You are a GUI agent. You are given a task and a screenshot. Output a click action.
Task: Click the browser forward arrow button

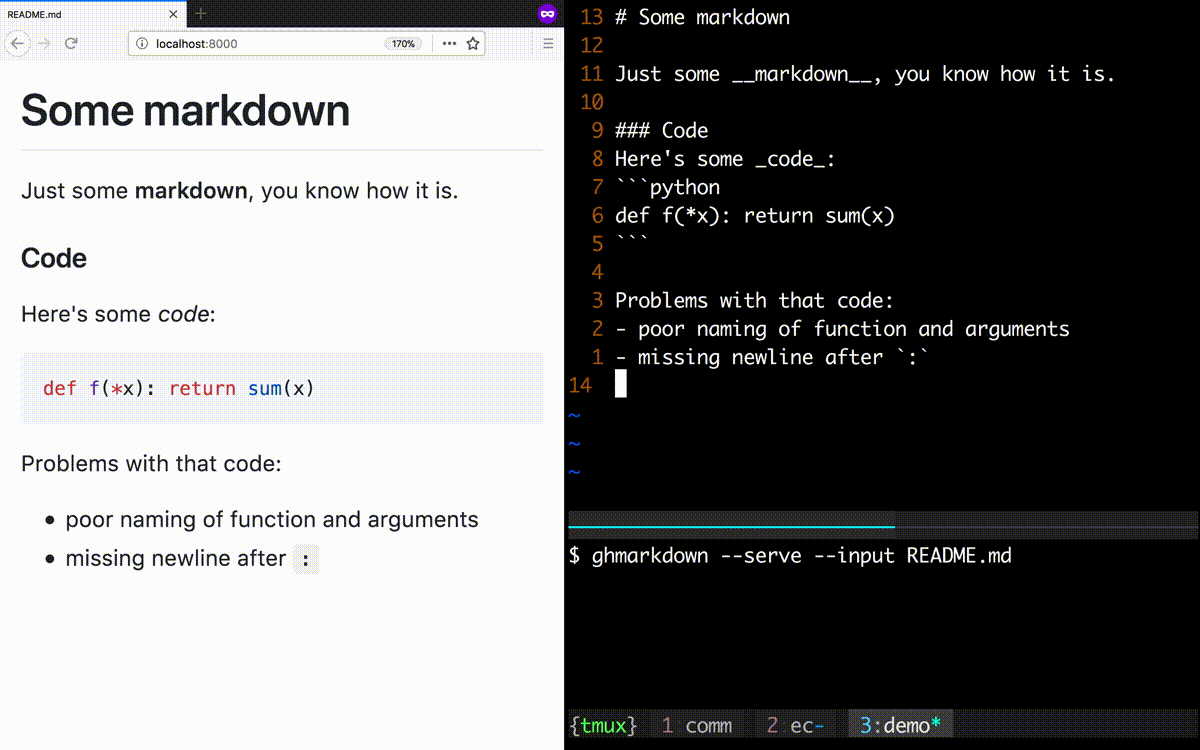tap(44, 43)
